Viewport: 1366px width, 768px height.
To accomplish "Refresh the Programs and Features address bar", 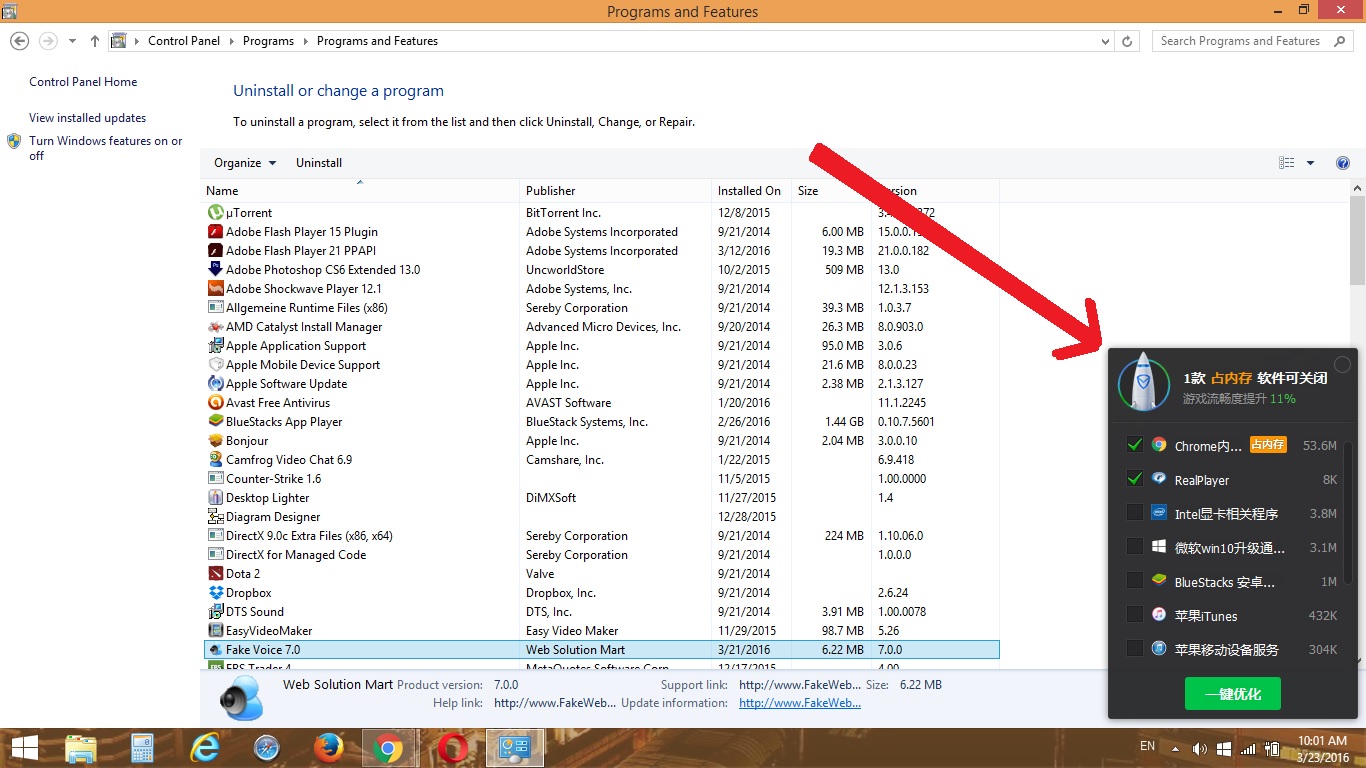I will (x=1127, y=41).
